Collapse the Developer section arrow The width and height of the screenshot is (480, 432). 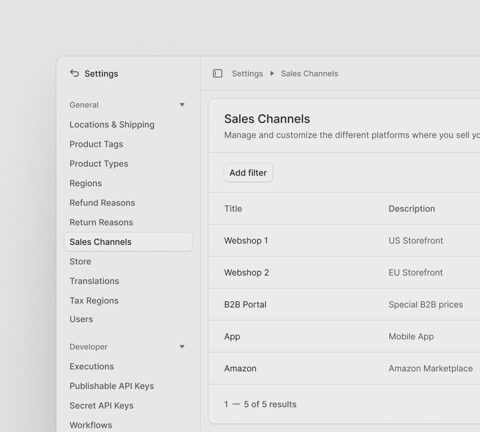pyautogui.click(x=182, y=347)
